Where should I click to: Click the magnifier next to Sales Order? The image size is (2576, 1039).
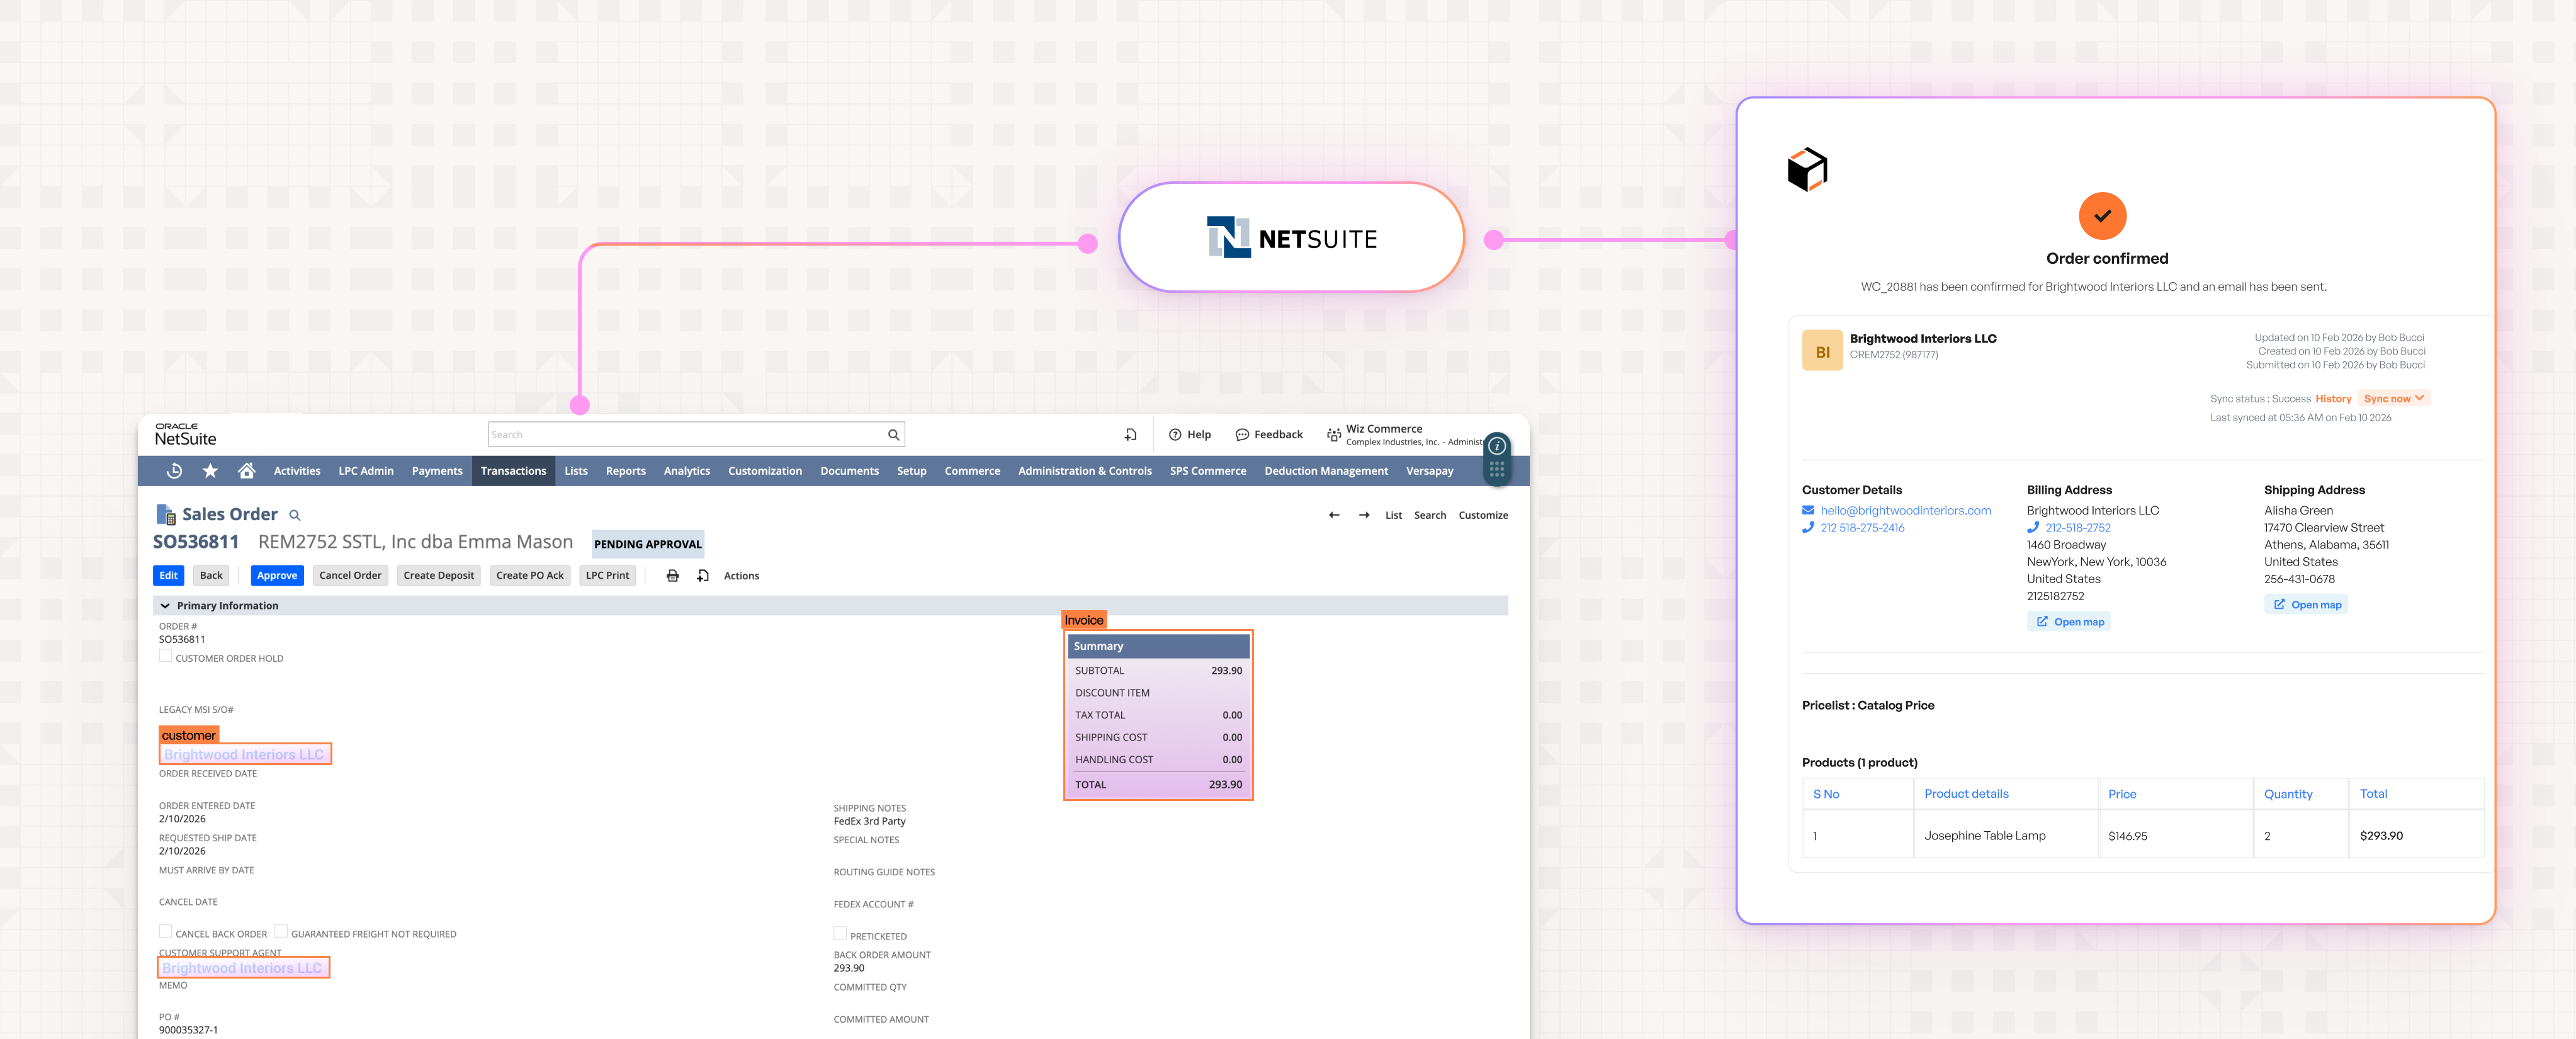point(295,516)
